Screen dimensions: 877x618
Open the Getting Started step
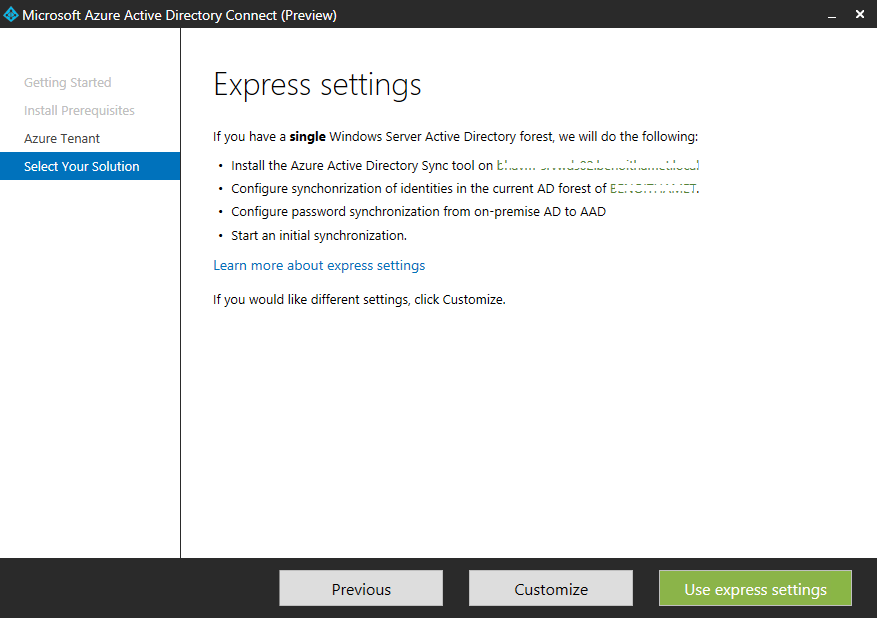pos(67,83)
